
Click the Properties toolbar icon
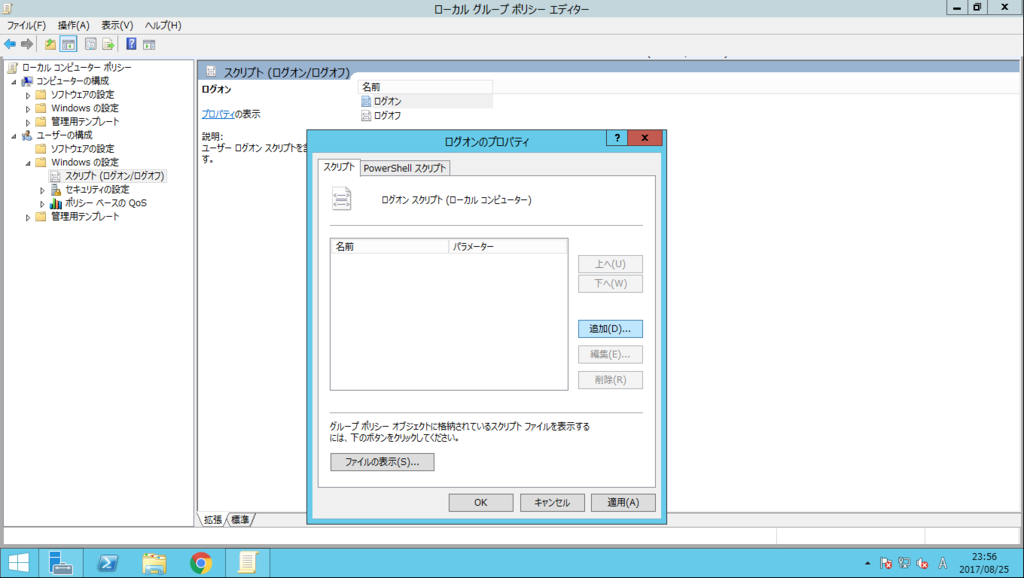click(91, 44)
